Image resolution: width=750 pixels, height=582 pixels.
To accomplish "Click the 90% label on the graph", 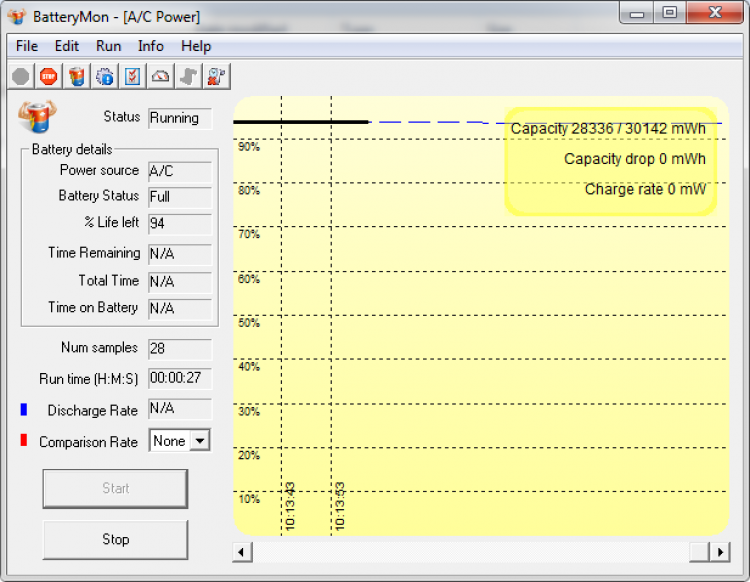I will tap(249, 147).
